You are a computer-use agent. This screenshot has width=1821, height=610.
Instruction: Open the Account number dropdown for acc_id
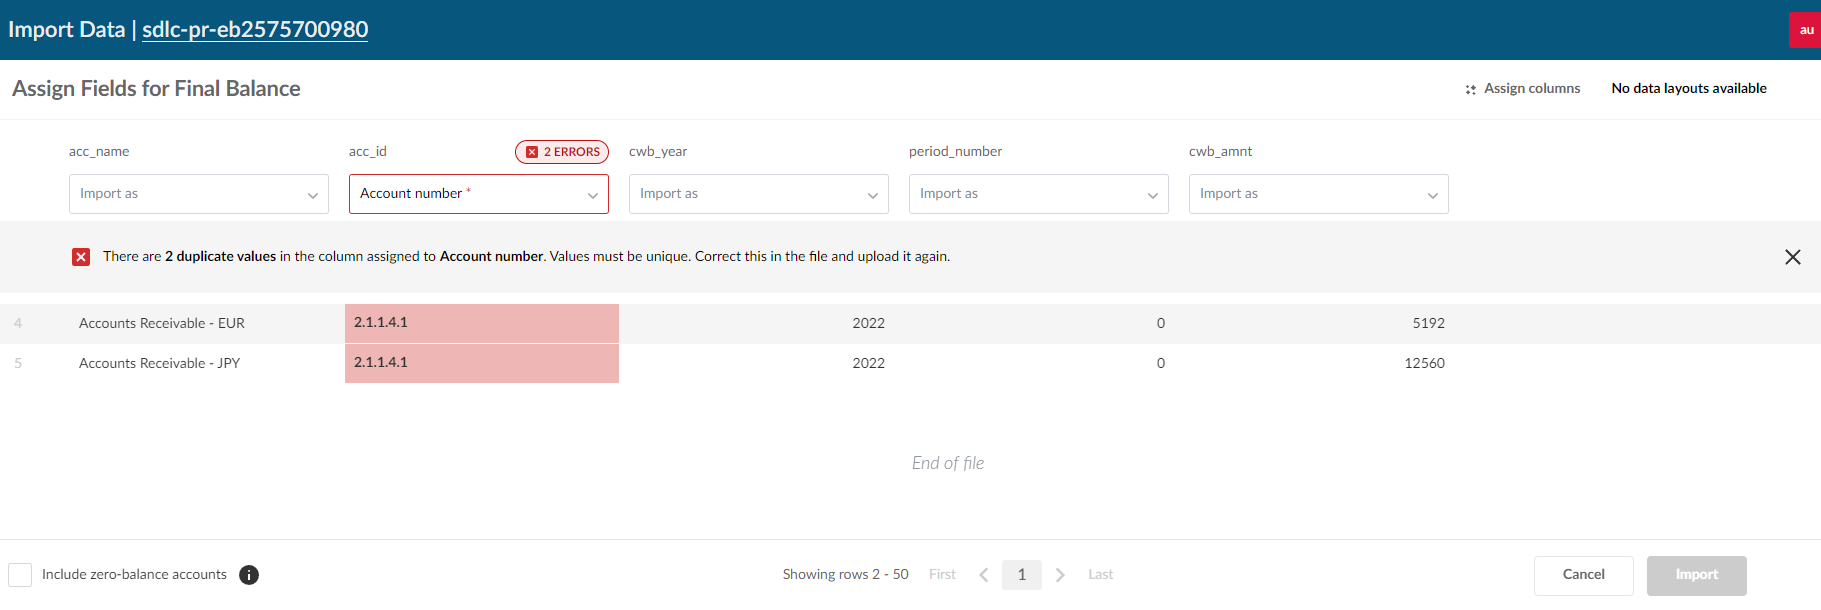[x=478, y=194]
